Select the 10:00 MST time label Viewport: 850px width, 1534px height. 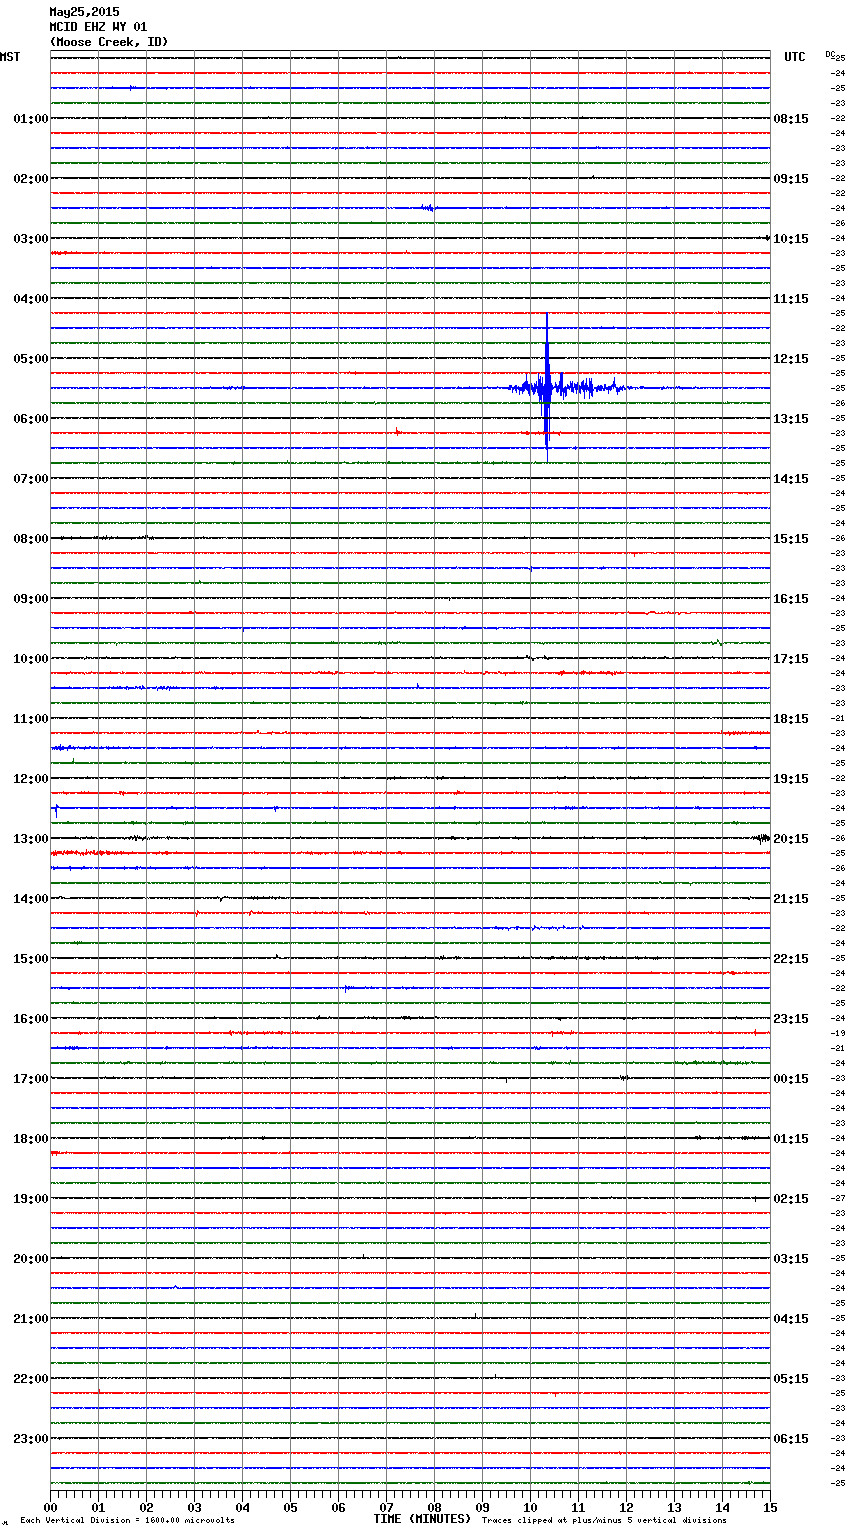pyautogui.click(x=31, y=659)
